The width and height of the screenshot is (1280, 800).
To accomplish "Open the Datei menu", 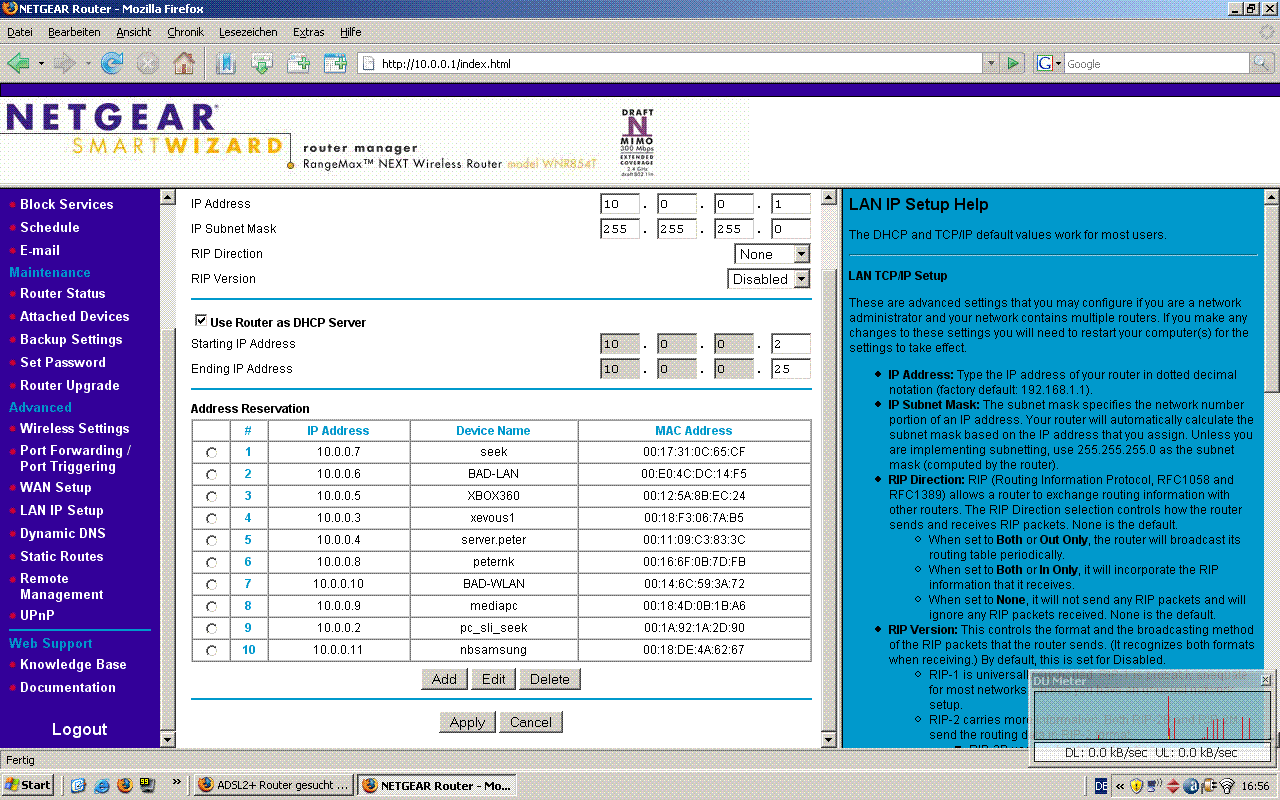I will click(19, 32).
